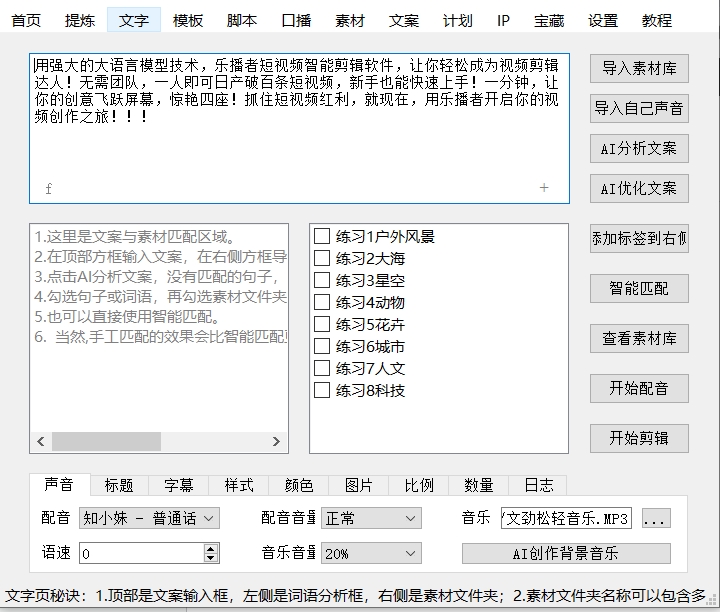Check the 练习1户外风景 folder checkbox

tap(322, 237)
